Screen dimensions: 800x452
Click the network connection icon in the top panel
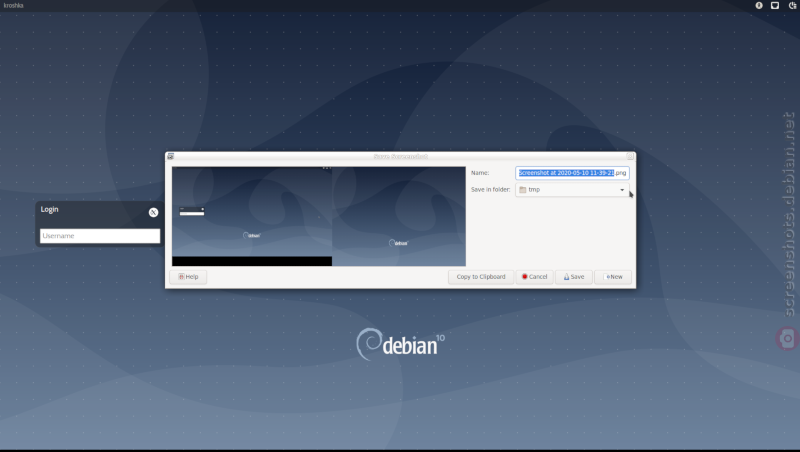pos(774,6)
